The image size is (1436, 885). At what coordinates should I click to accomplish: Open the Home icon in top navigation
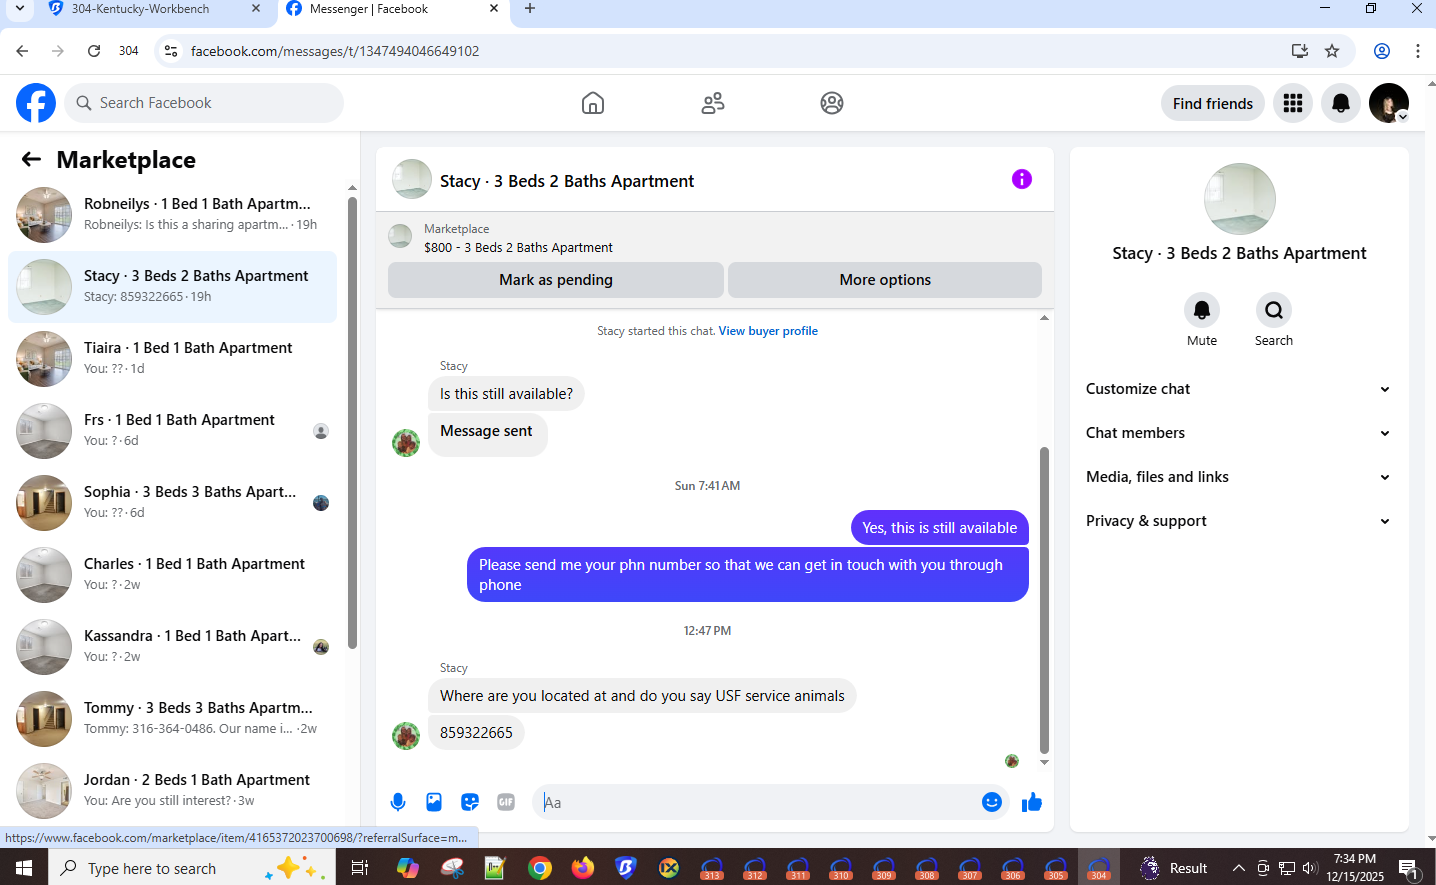(593, 103)
